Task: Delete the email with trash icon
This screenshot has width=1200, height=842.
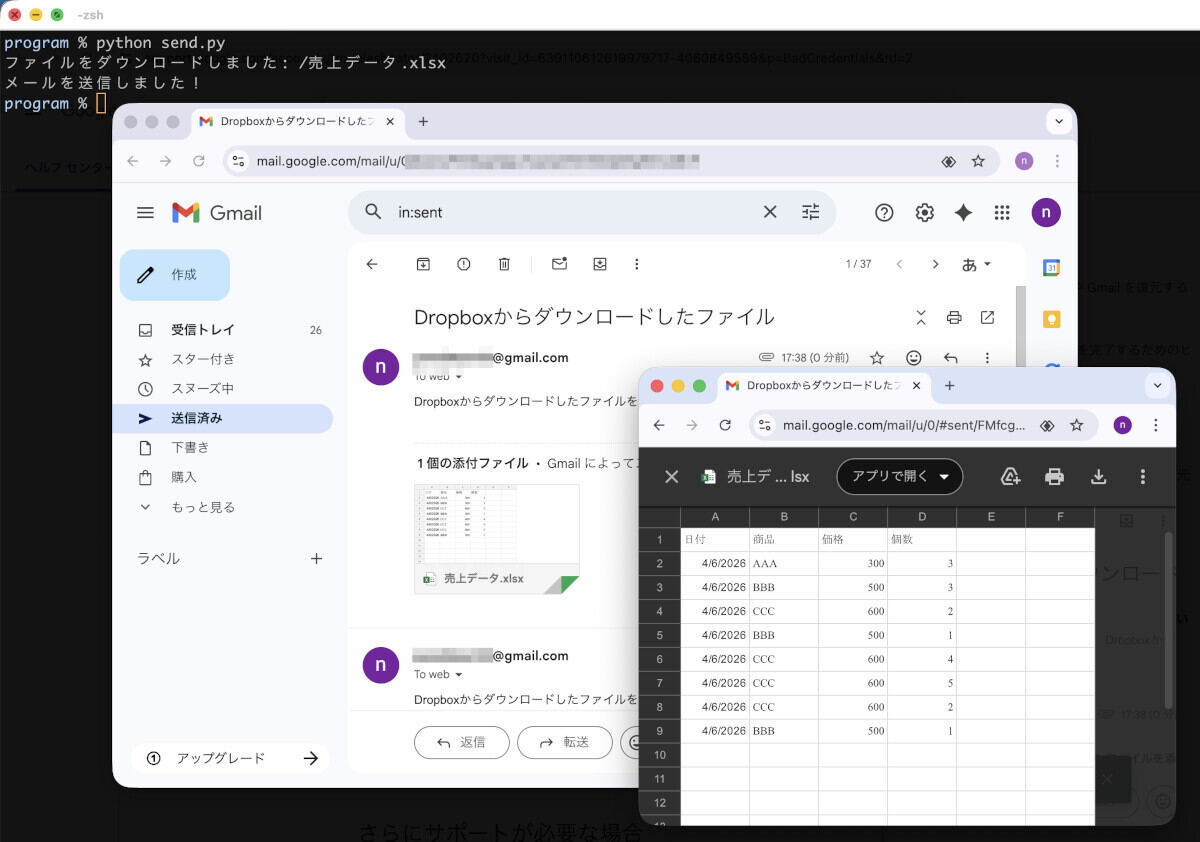Action: 504,263
